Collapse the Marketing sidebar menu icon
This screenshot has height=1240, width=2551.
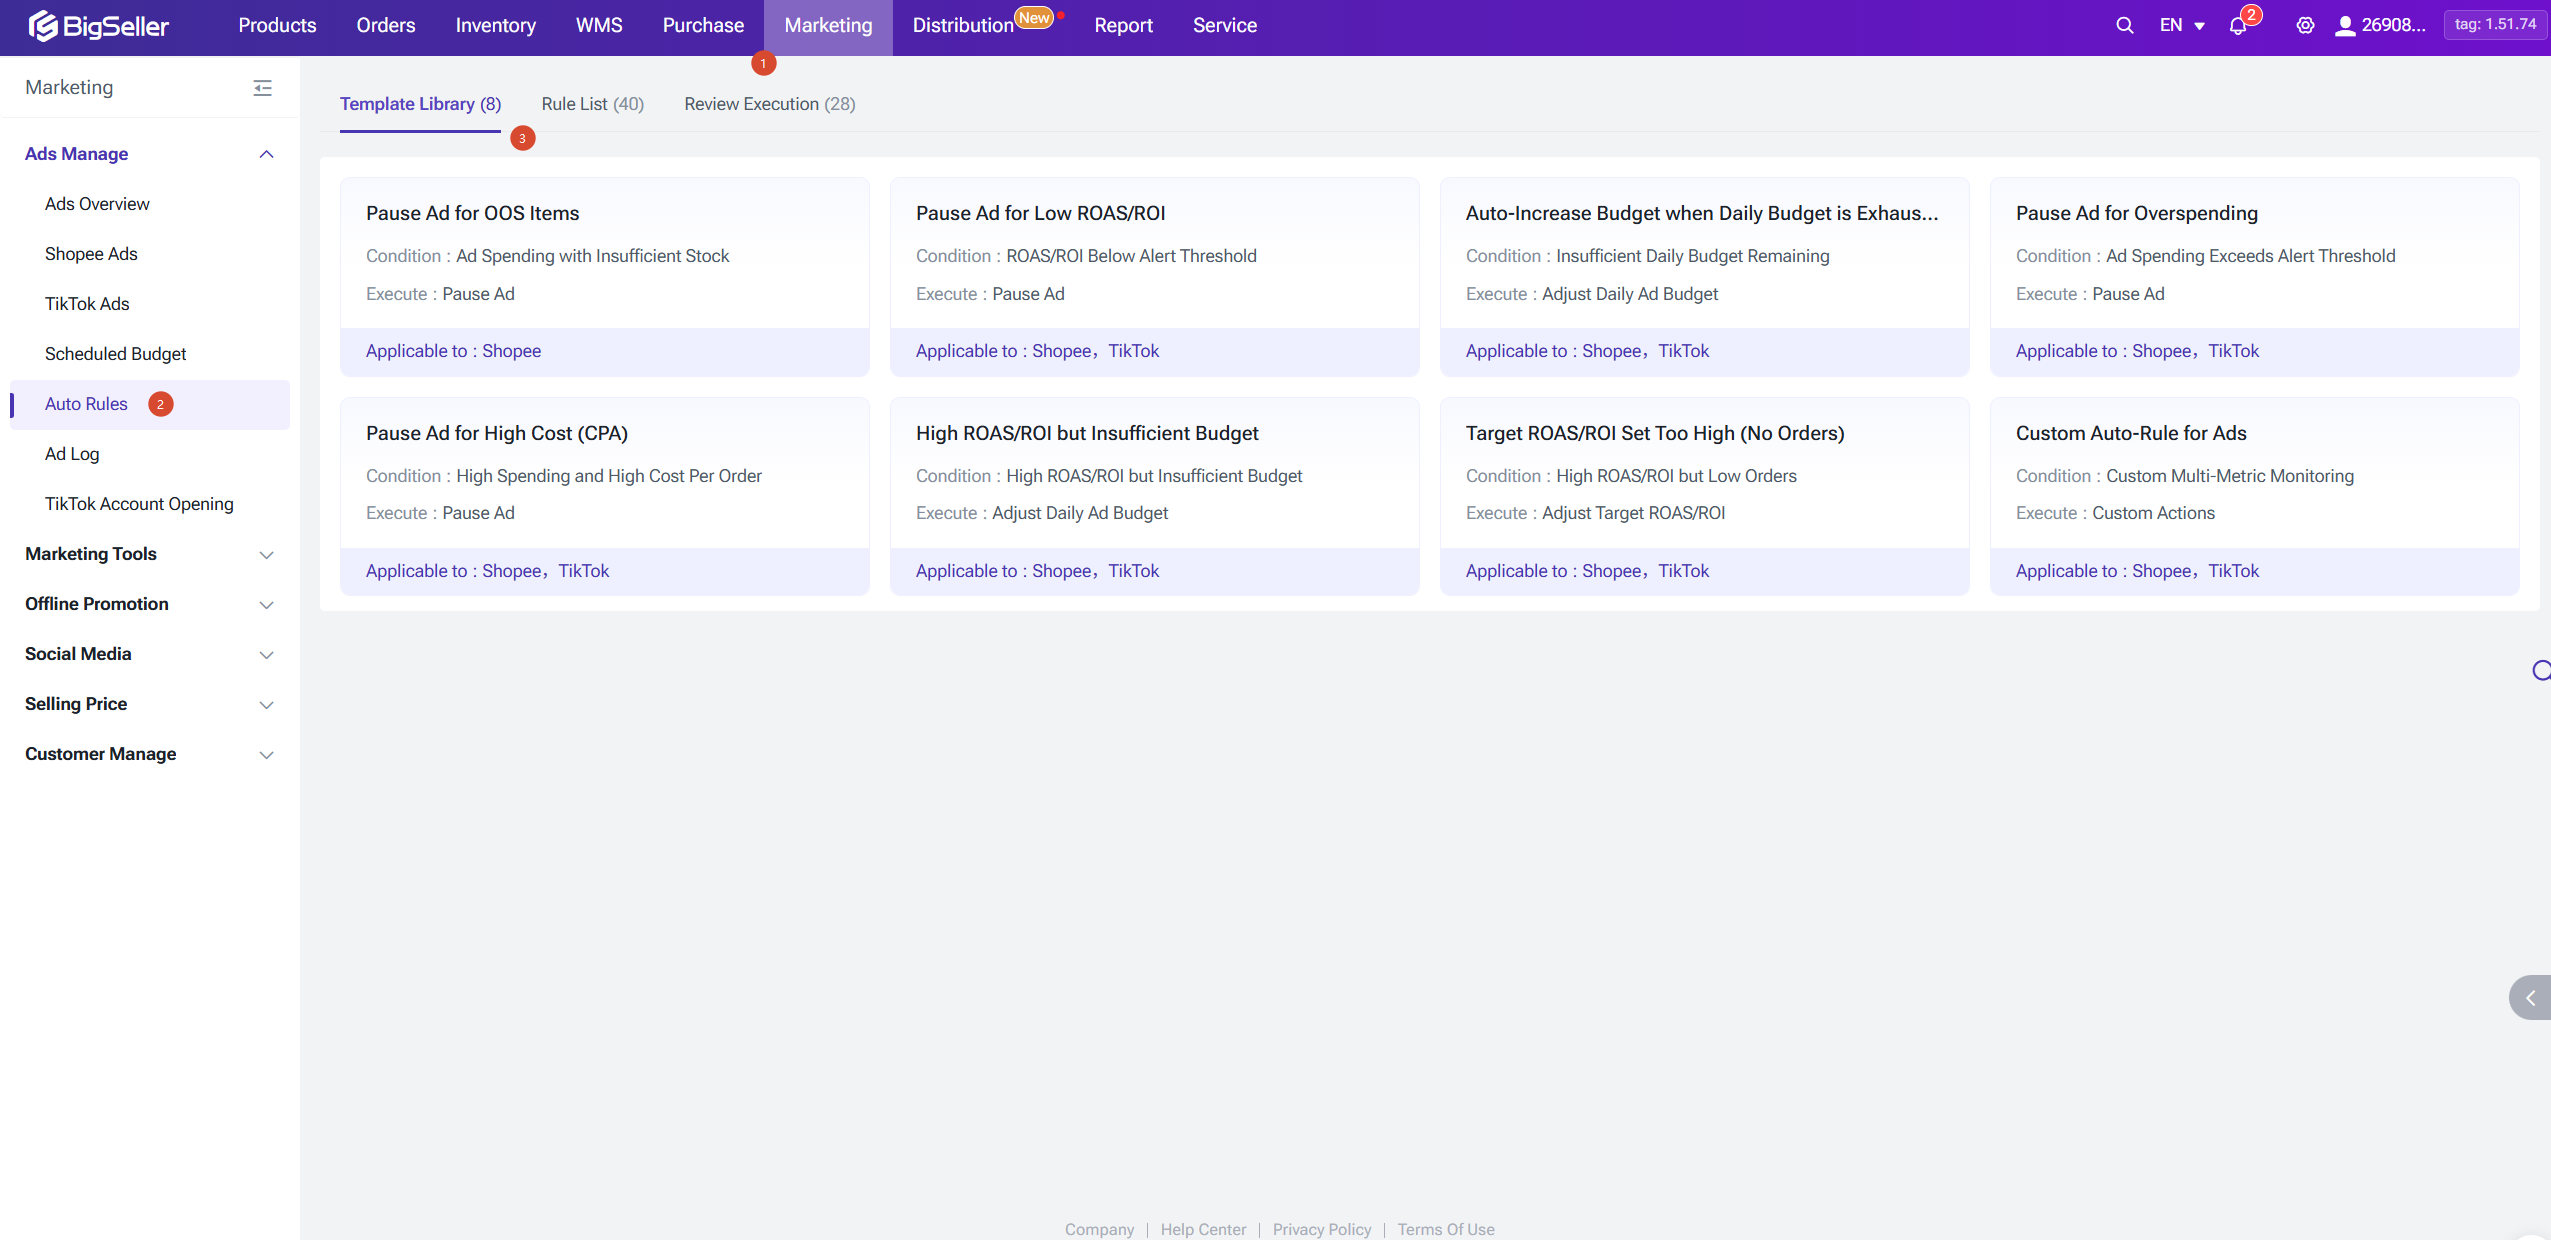pyautogui.click(x=262, y=88)
